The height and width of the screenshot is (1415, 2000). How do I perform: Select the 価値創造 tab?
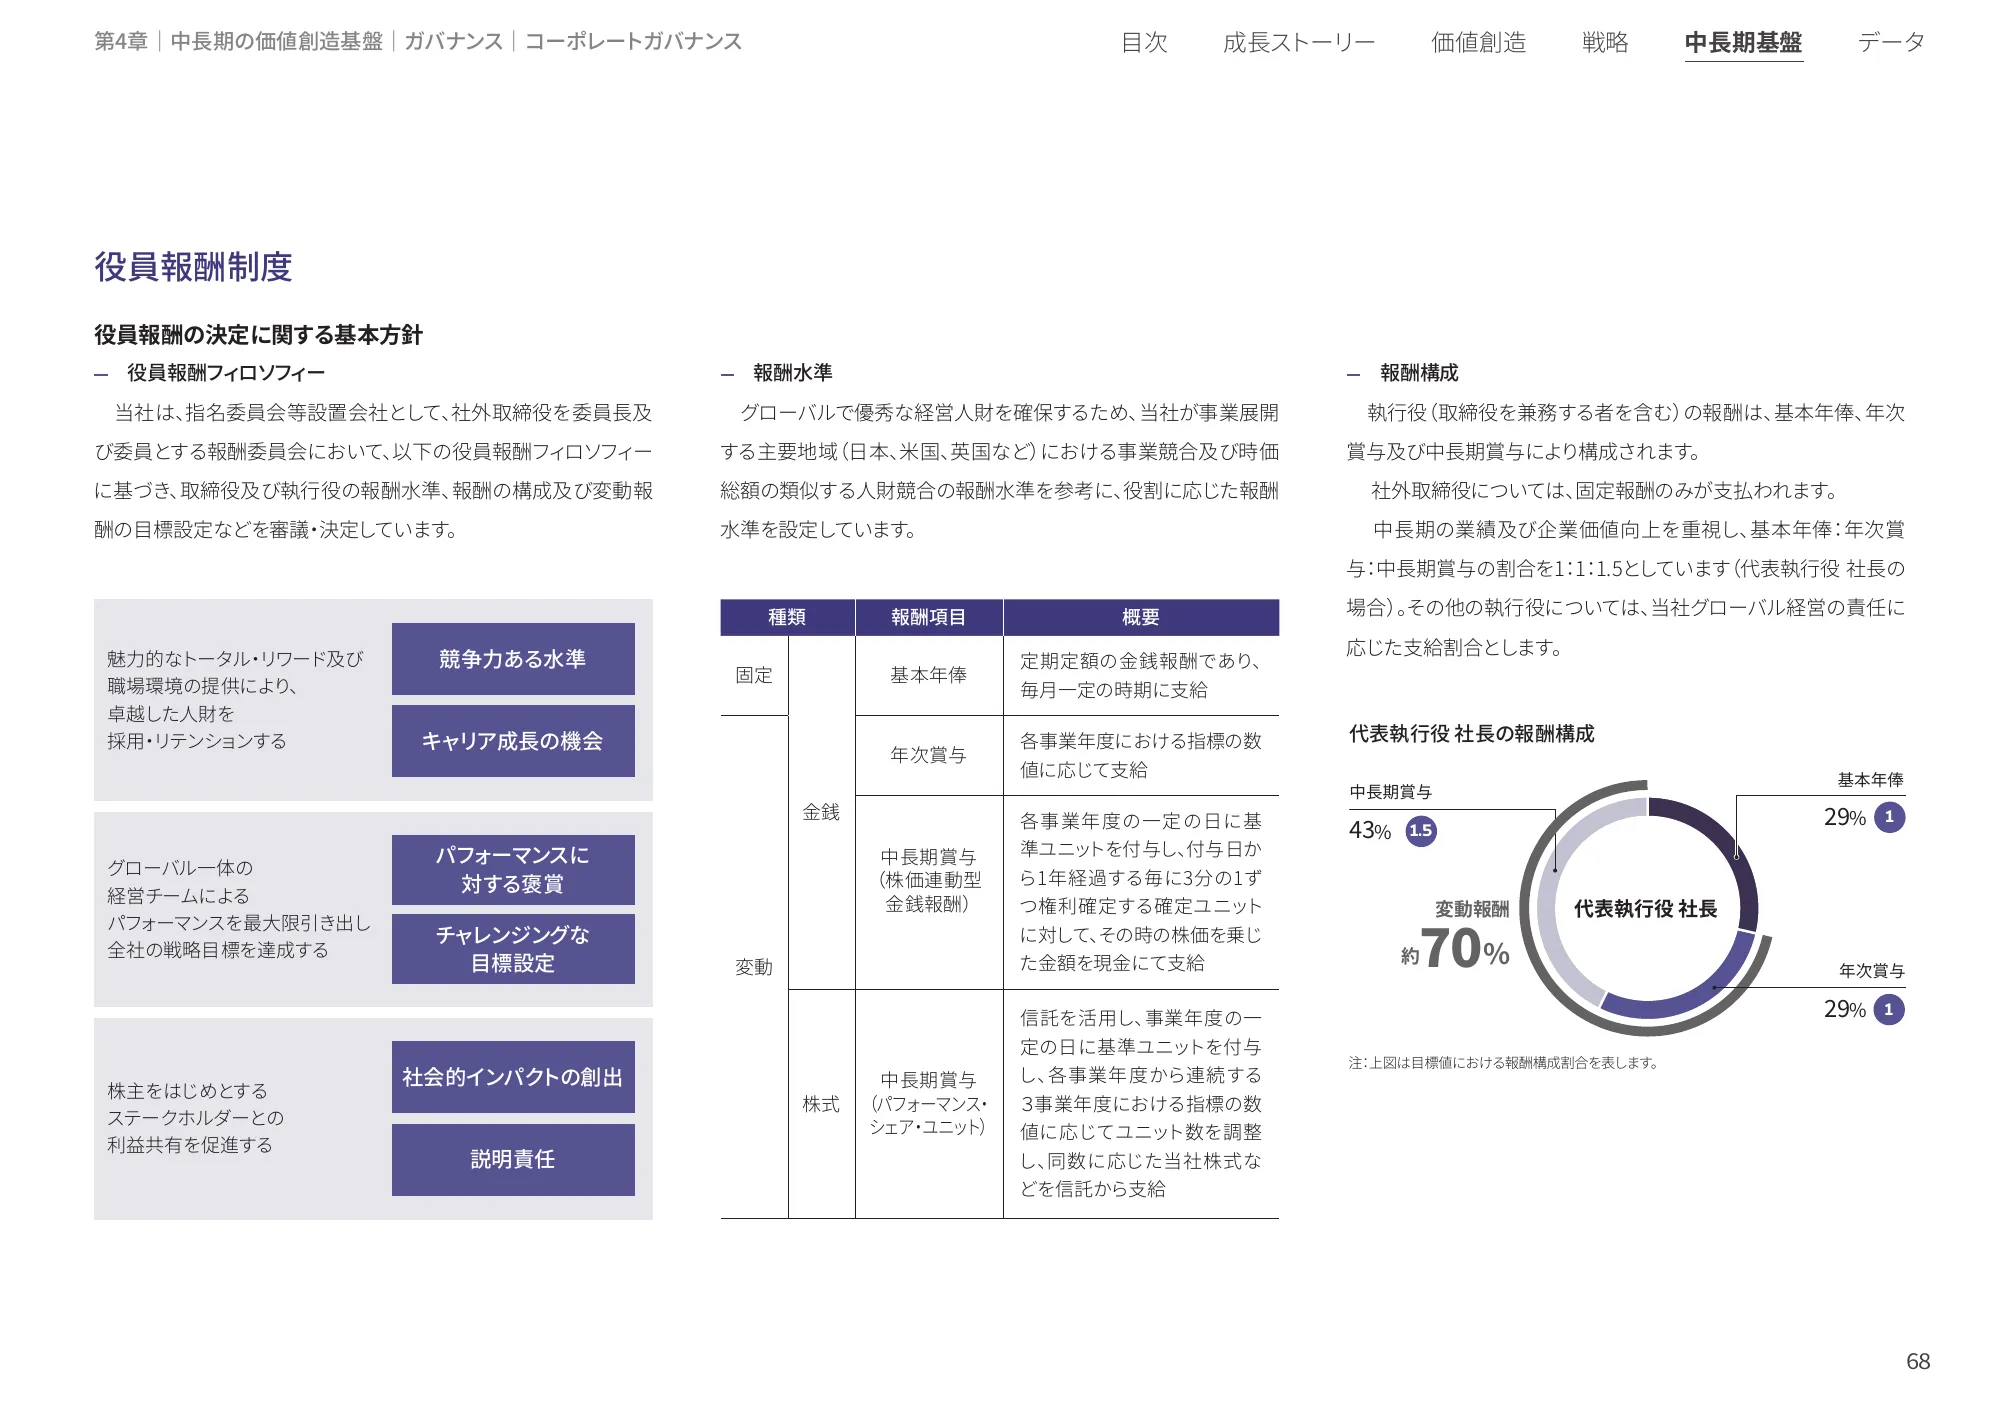tap(1479, 42)
